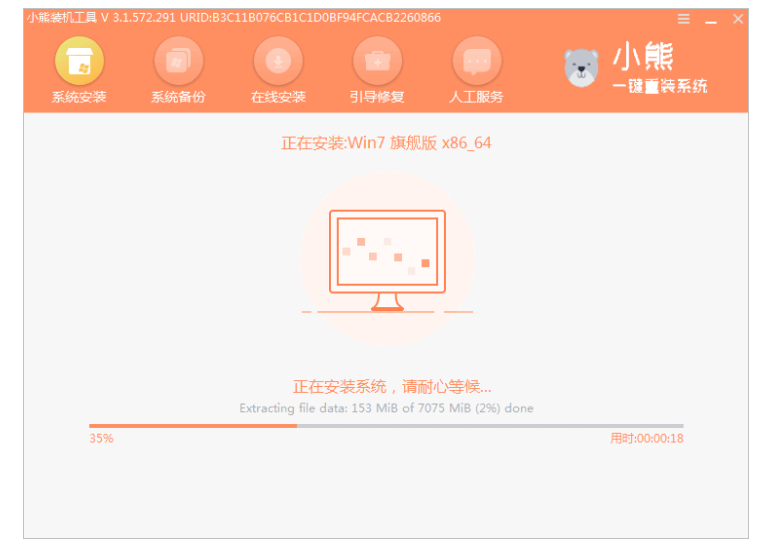Close the 小熊装机工具 window

pos(738,19)
